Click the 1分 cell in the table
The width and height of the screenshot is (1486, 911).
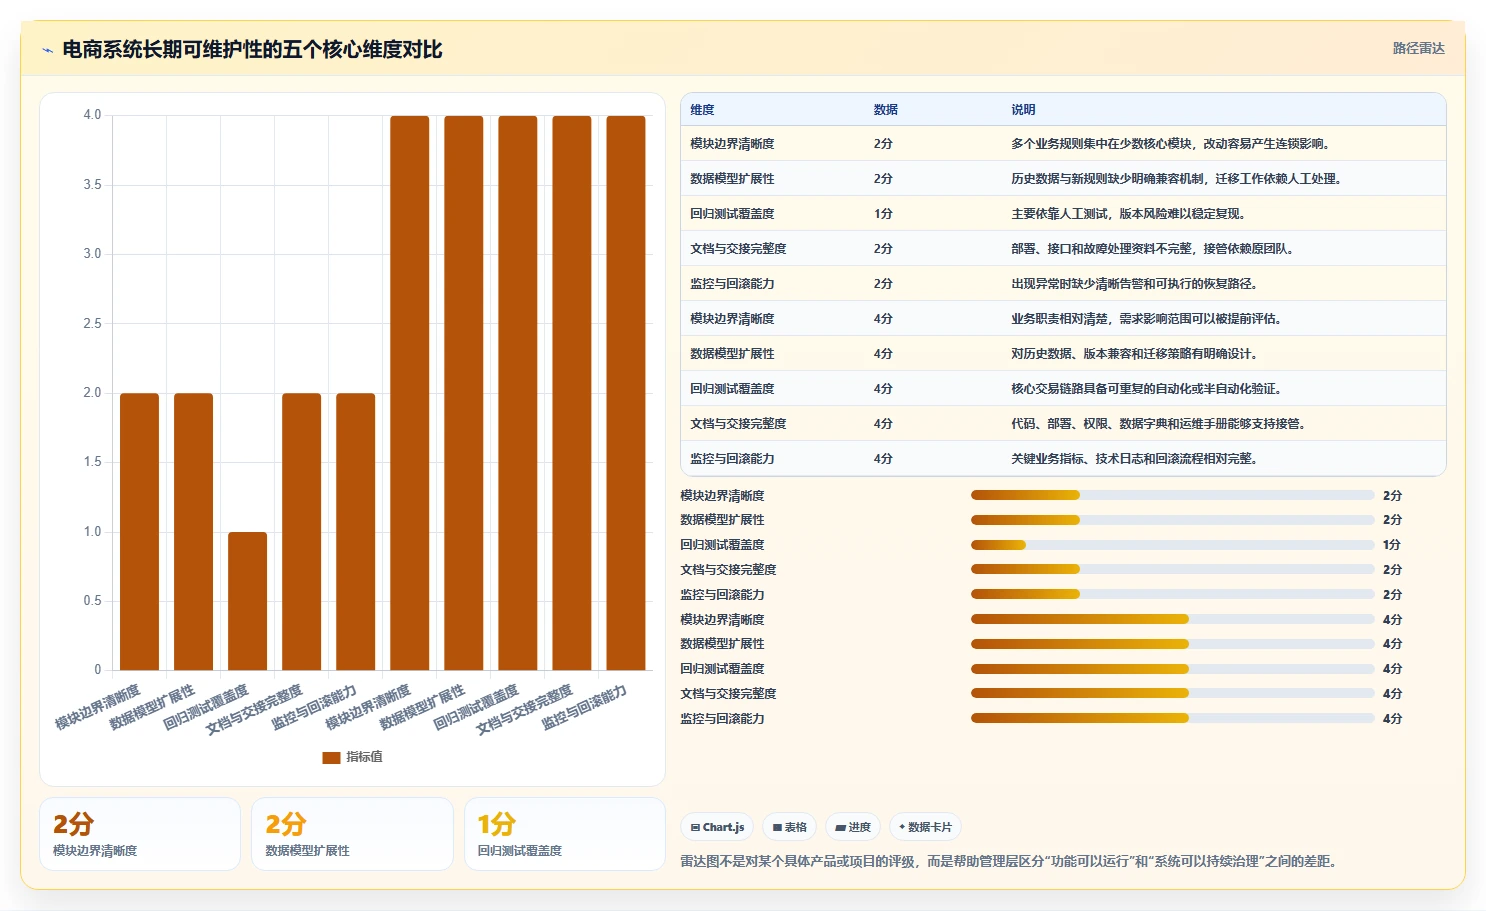pyautogui.click(x=883, y=214)
